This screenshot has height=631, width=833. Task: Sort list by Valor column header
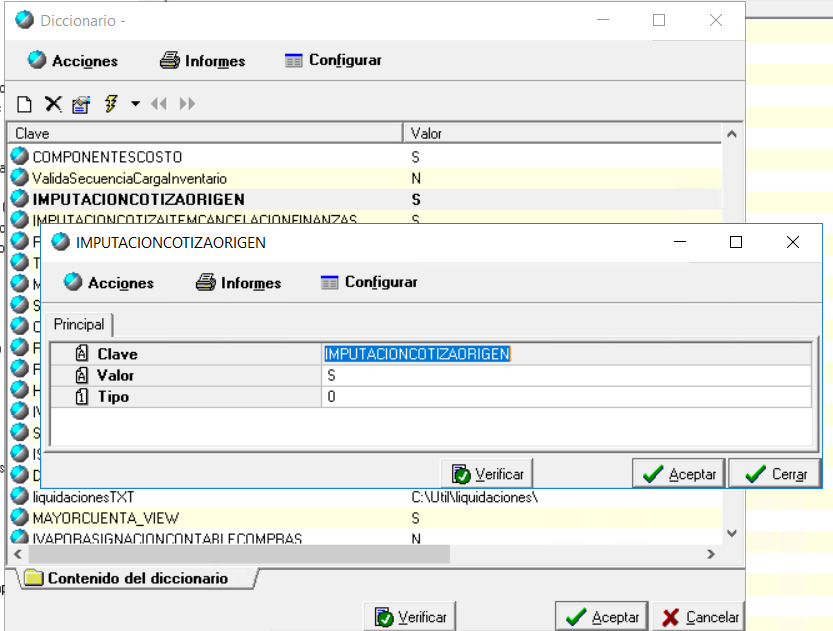tap(563, 133)
